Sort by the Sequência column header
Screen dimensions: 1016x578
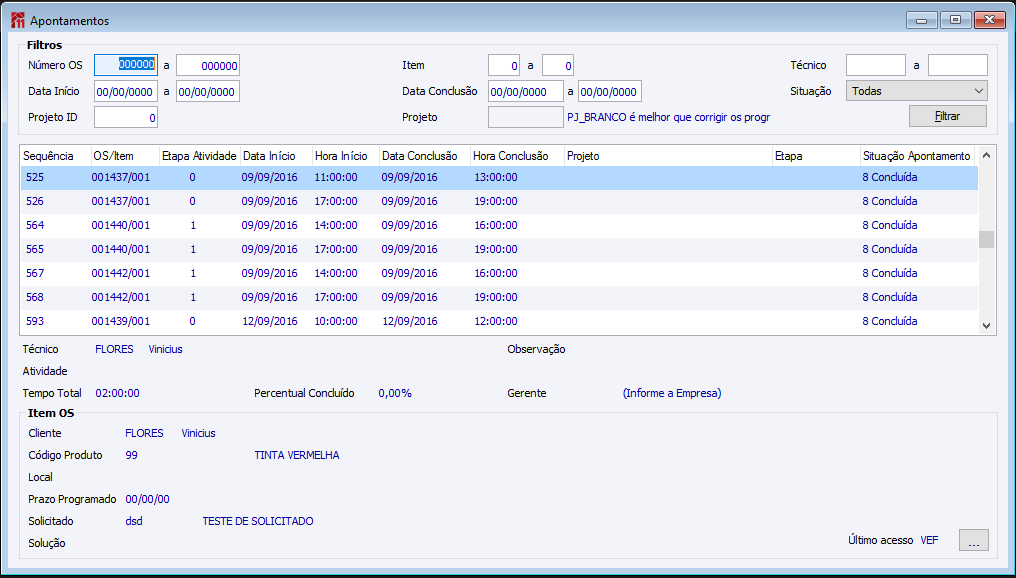(x=50, y=156)
